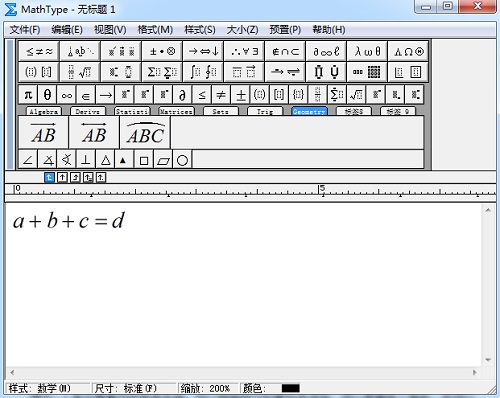Open the 样式(S) menu

click(x=200, y=30)
